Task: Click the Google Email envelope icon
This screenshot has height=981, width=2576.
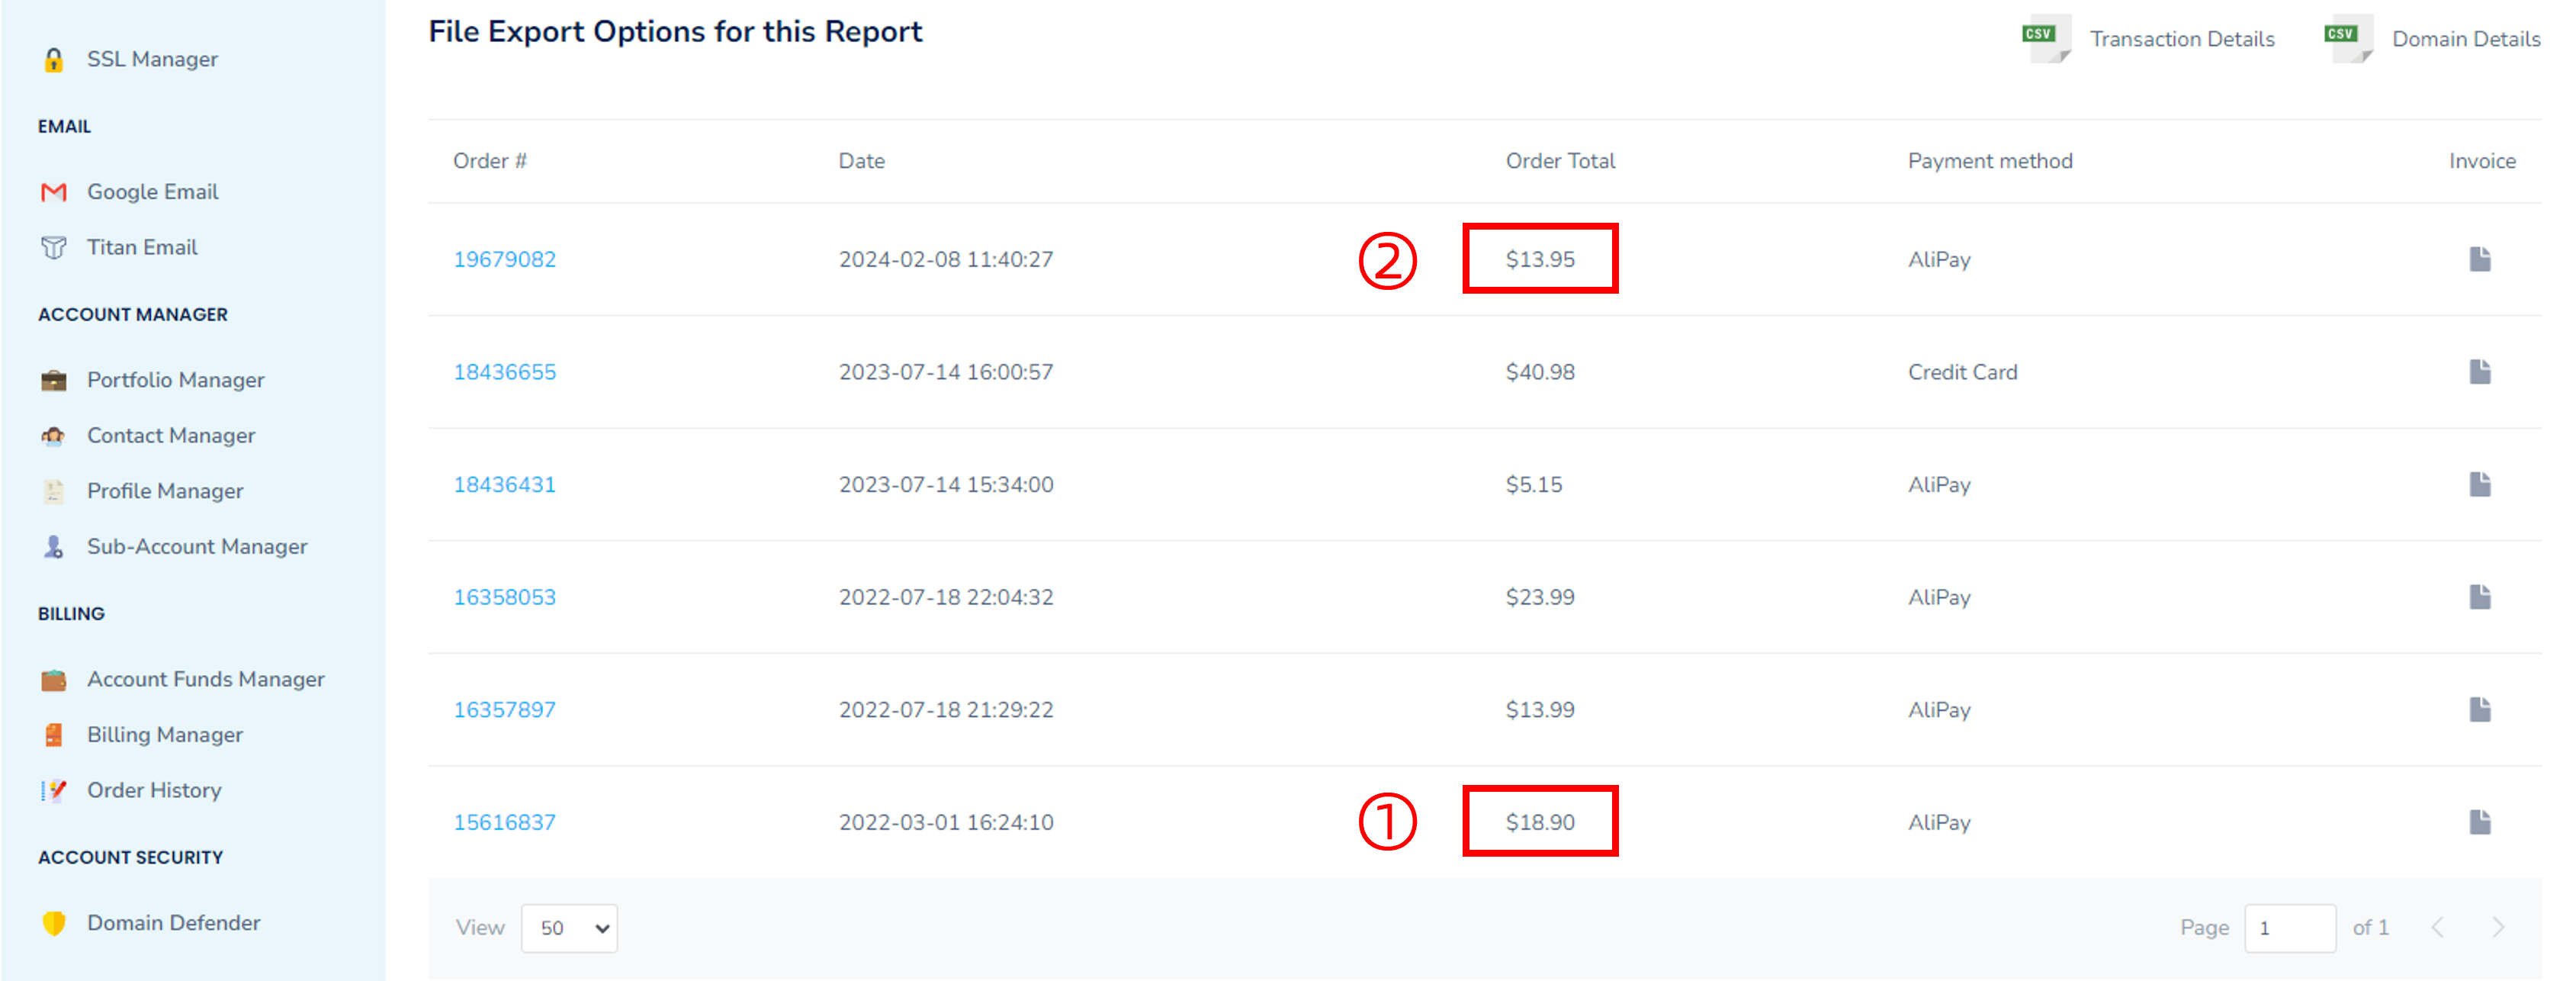Action: point(54,192)
